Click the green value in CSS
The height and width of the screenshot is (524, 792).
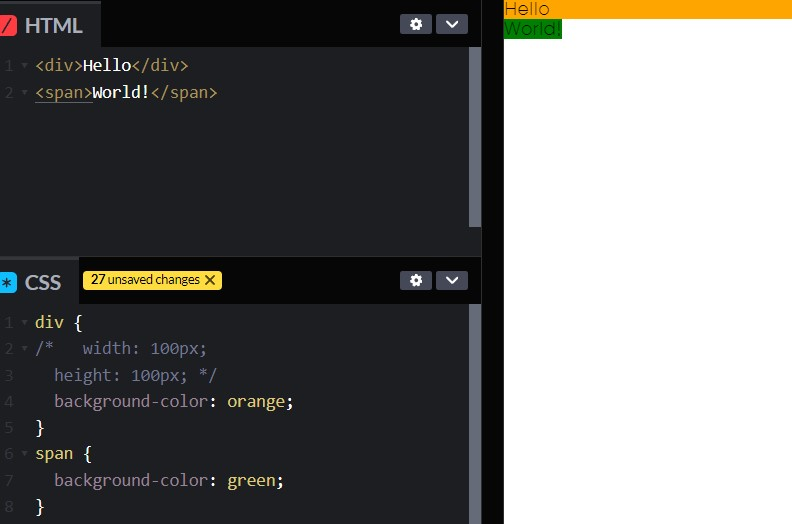pyautogui.click(x=251, y=481)
